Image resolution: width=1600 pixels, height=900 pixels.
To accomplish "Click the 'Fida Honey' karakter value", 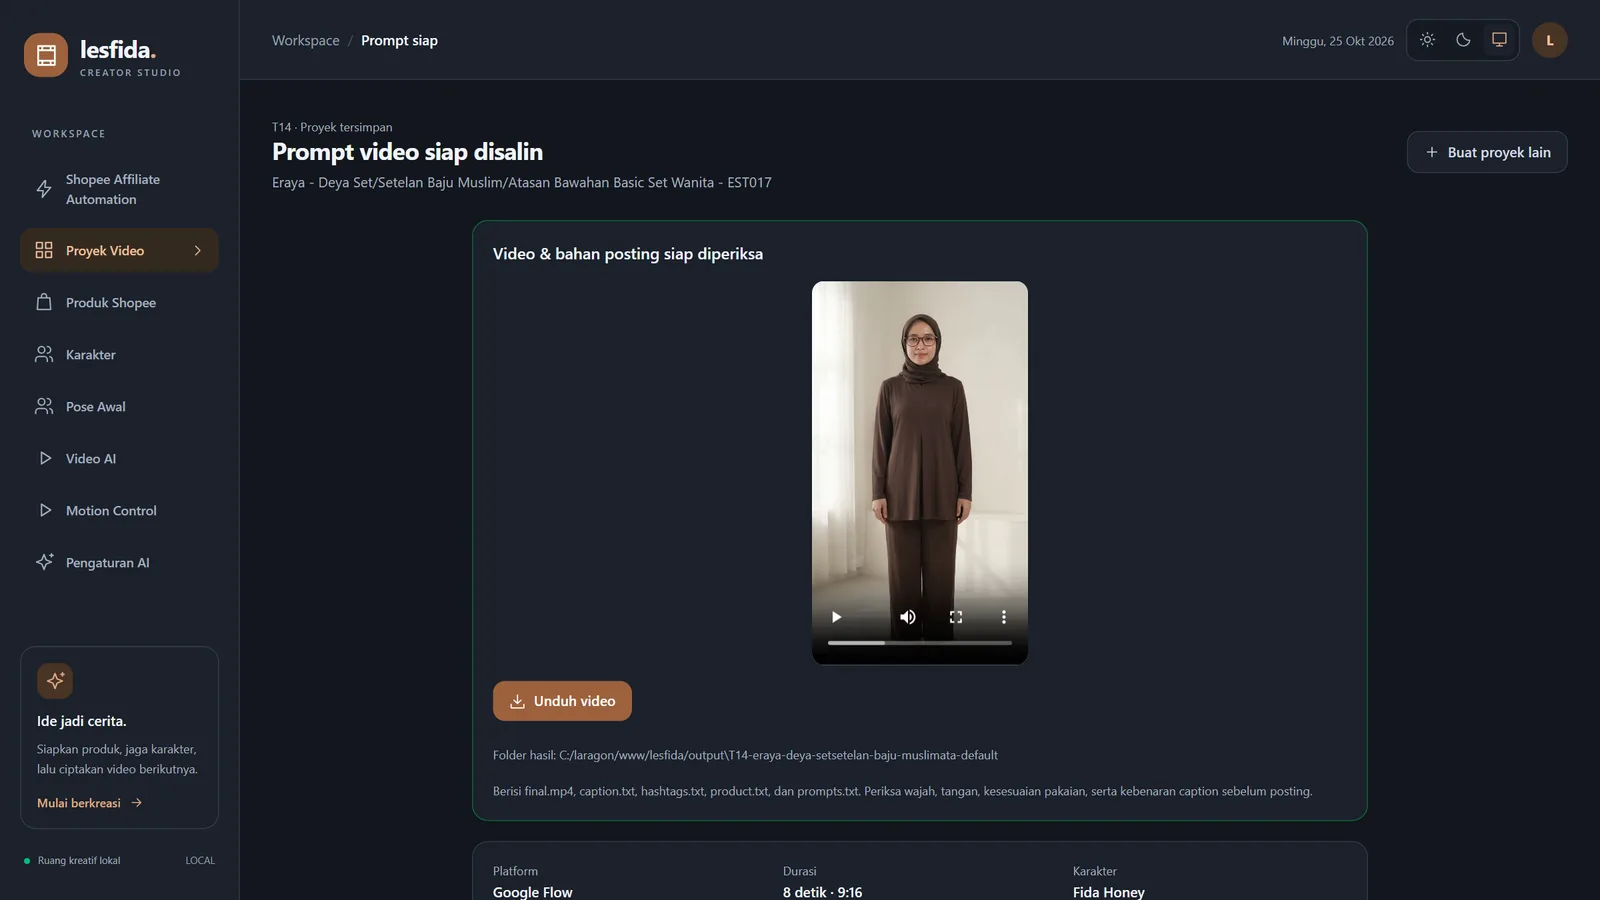I will [1109, 892].
